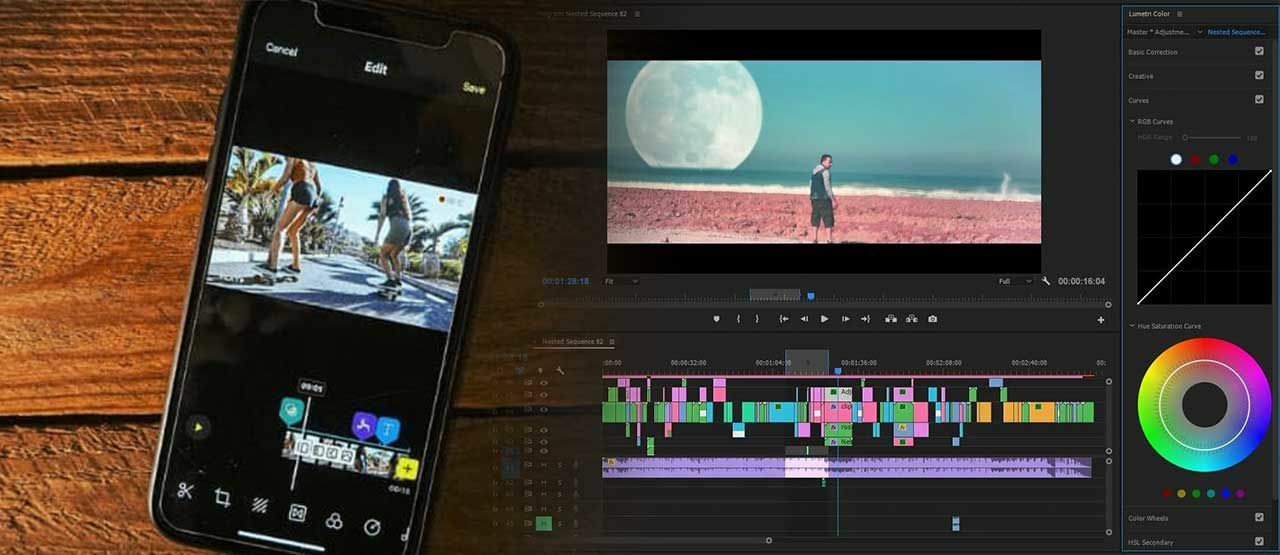1280x555 pixels.
Task: Toggle the Basic Correction checkbox
Action: pos(1259,51)
